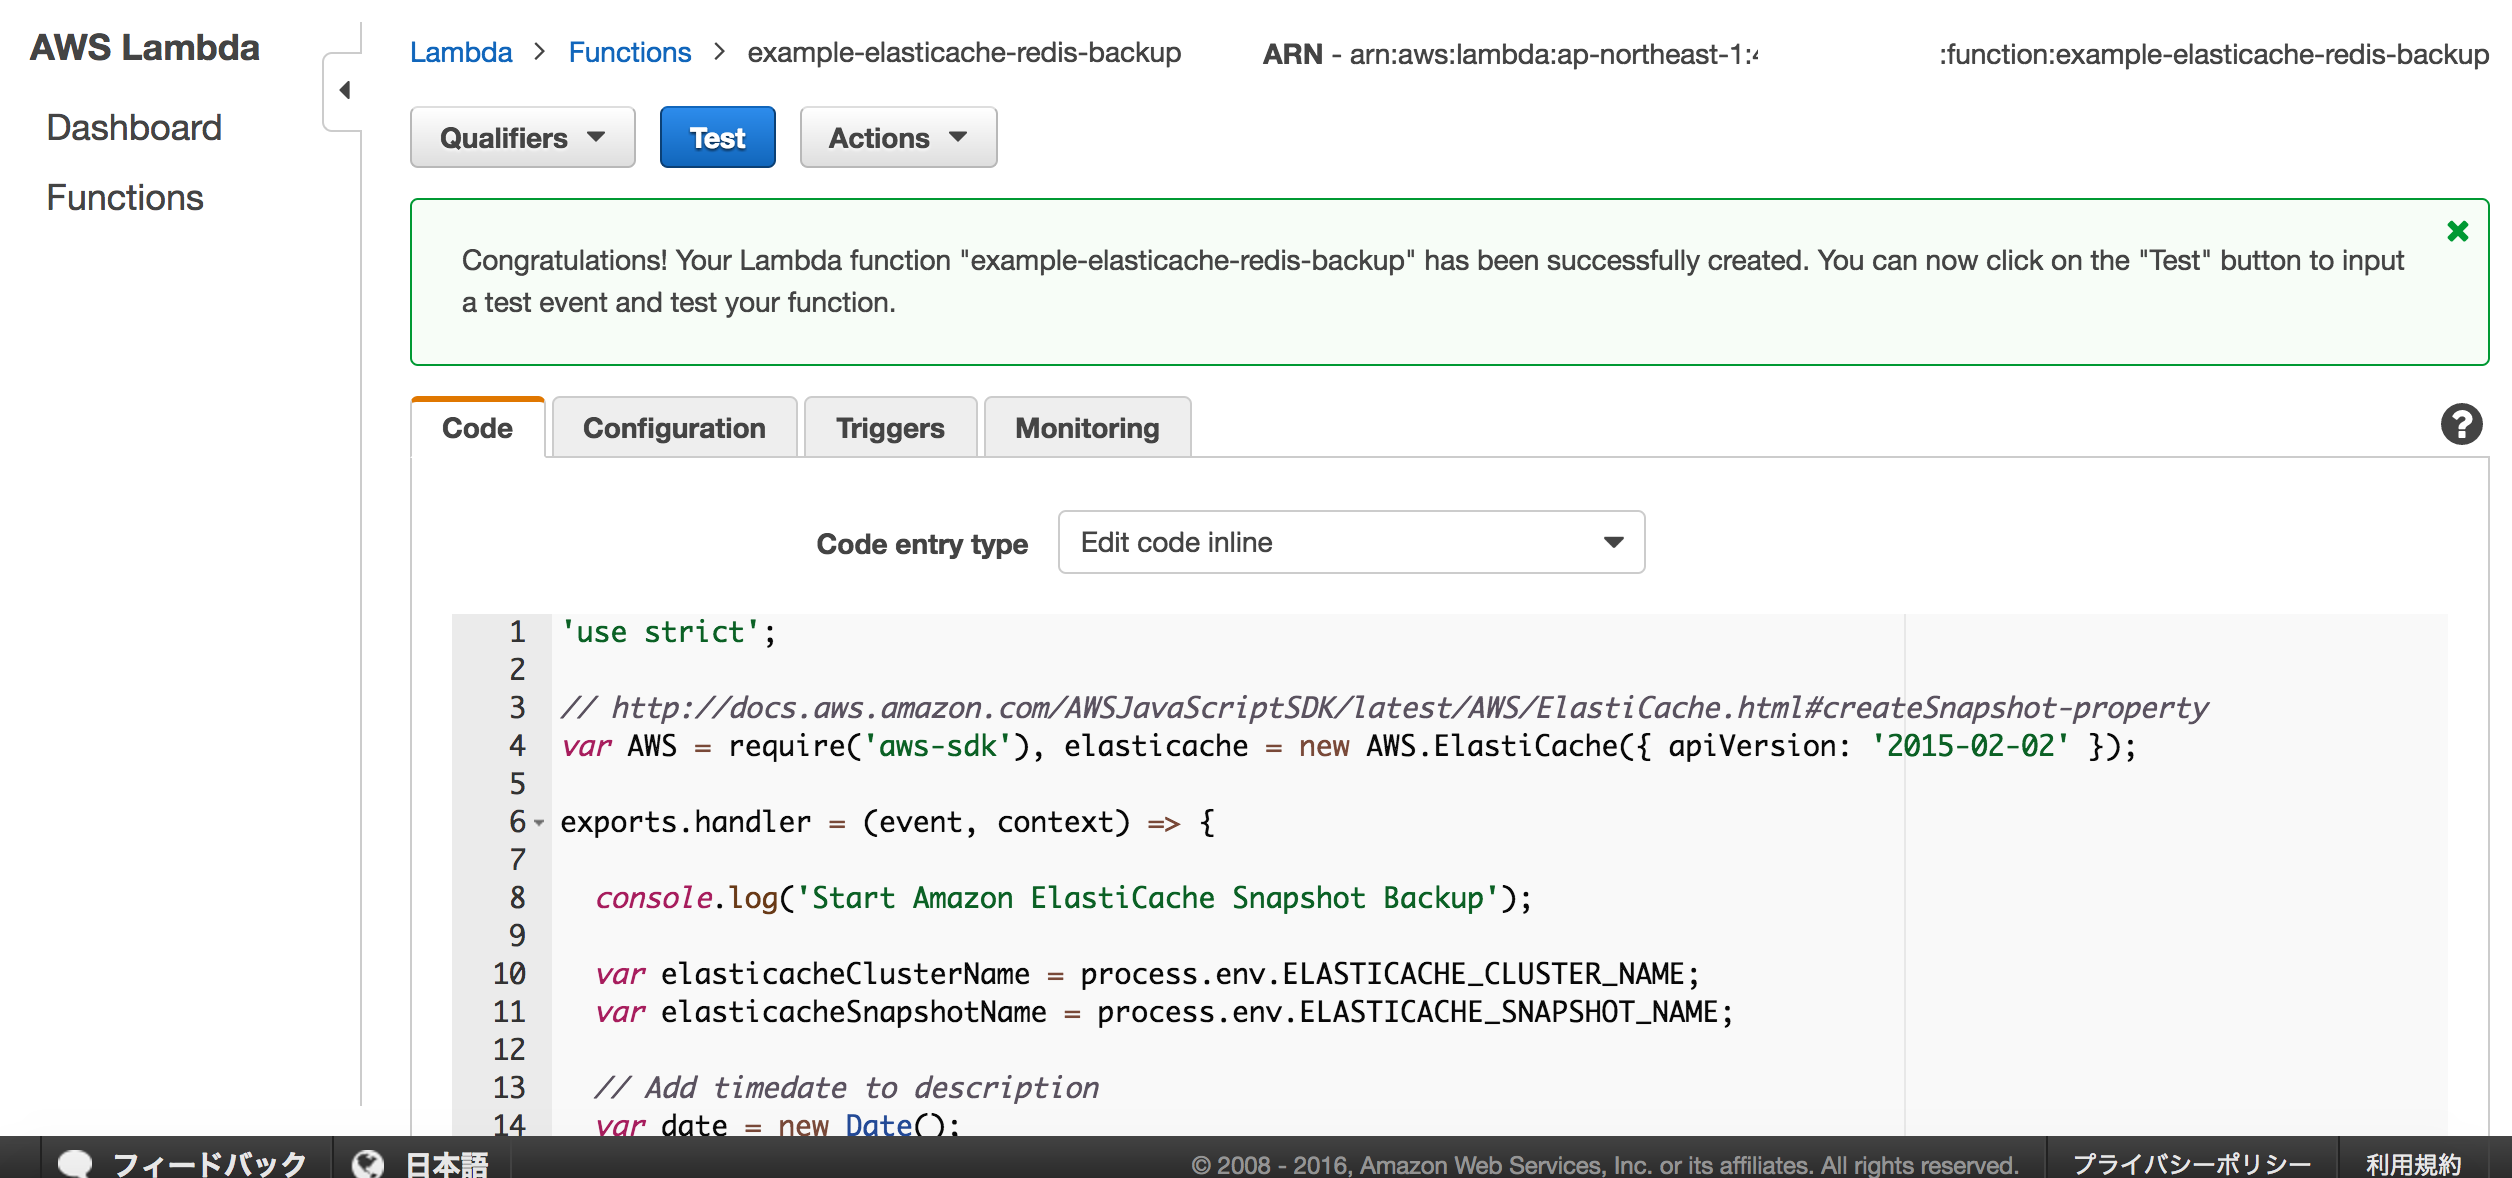2512x1178 pixels.
Task: Open the Actions dropdown menu
Action: pos(898,137)
